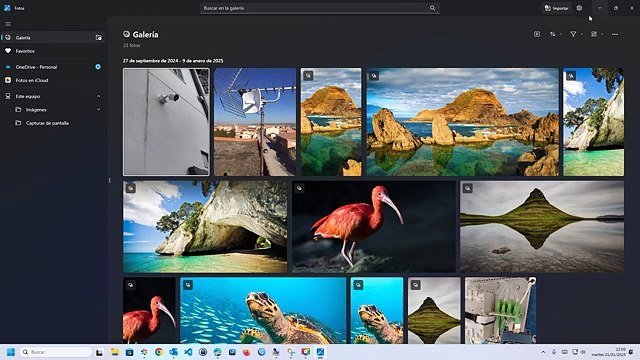Viewport: 640px width, 360px height.
Task: Click the Importar button
Action: [x=557, y=8]
